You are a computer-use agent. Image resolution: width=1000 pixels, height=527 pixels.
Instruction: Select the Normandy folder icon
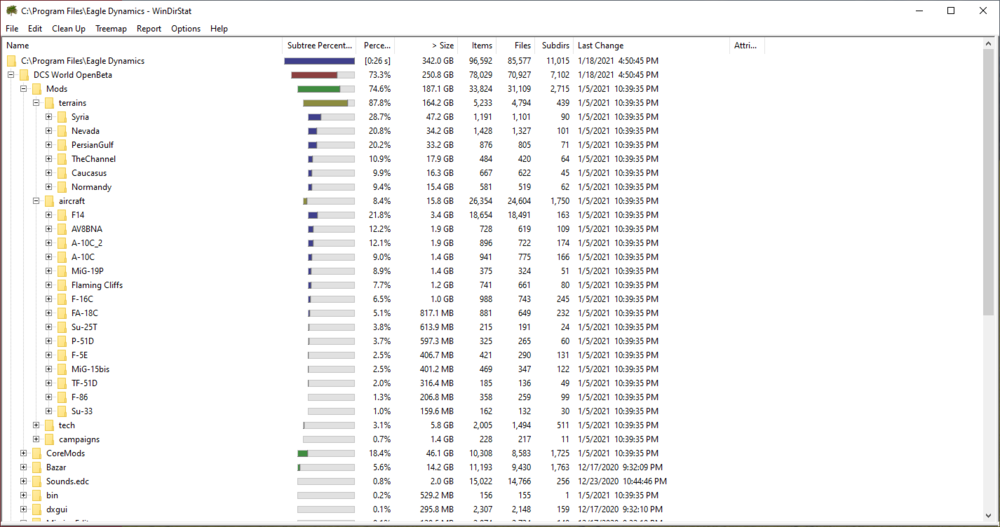(62, 187)
